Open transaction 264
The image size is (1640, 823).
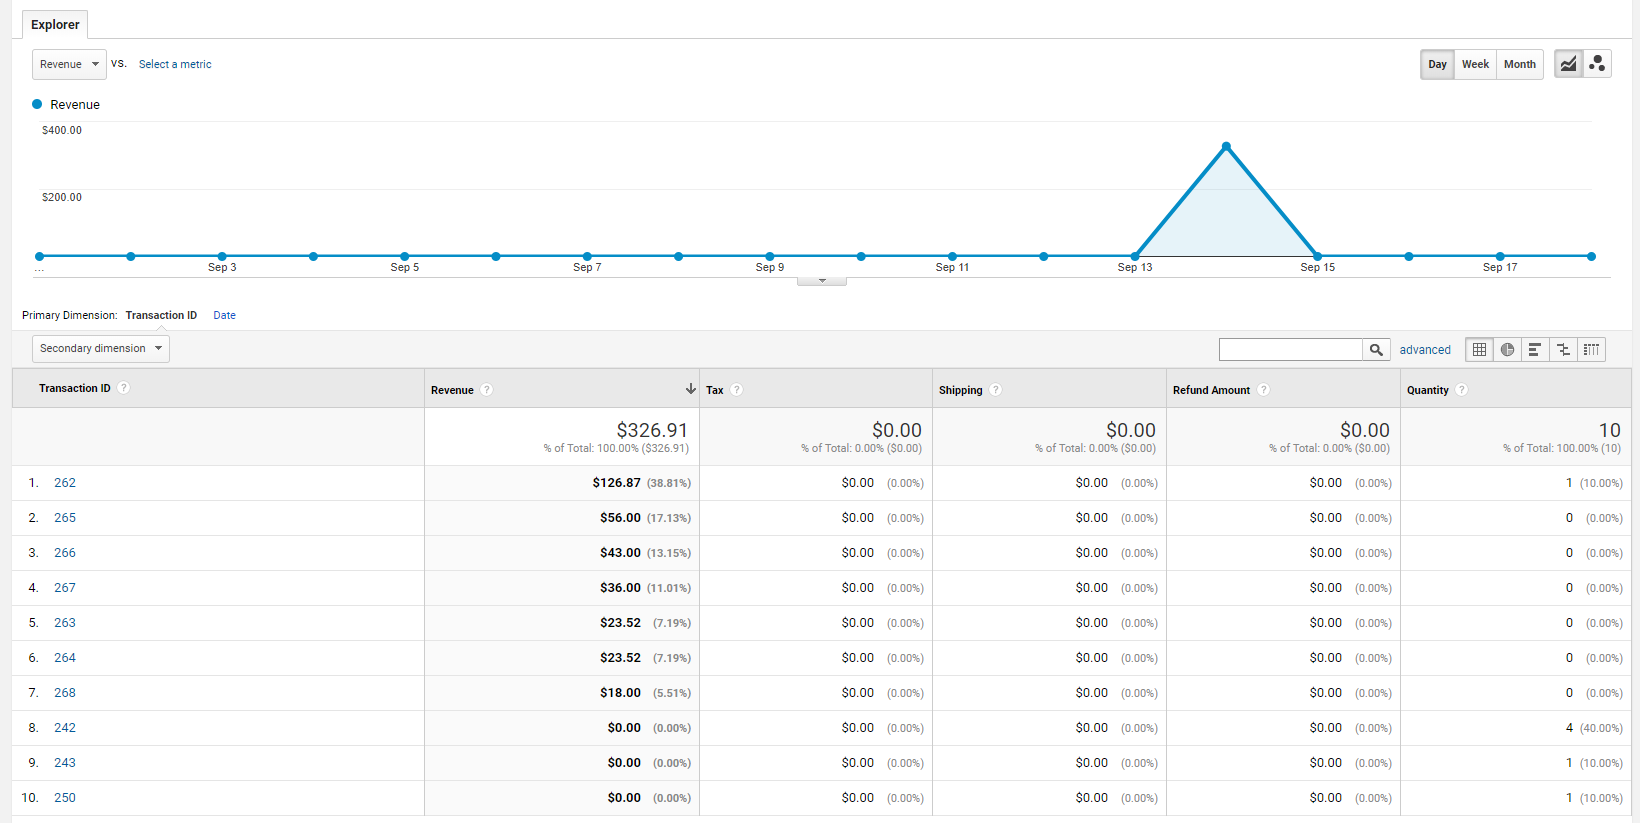click(x=65, y=658)
